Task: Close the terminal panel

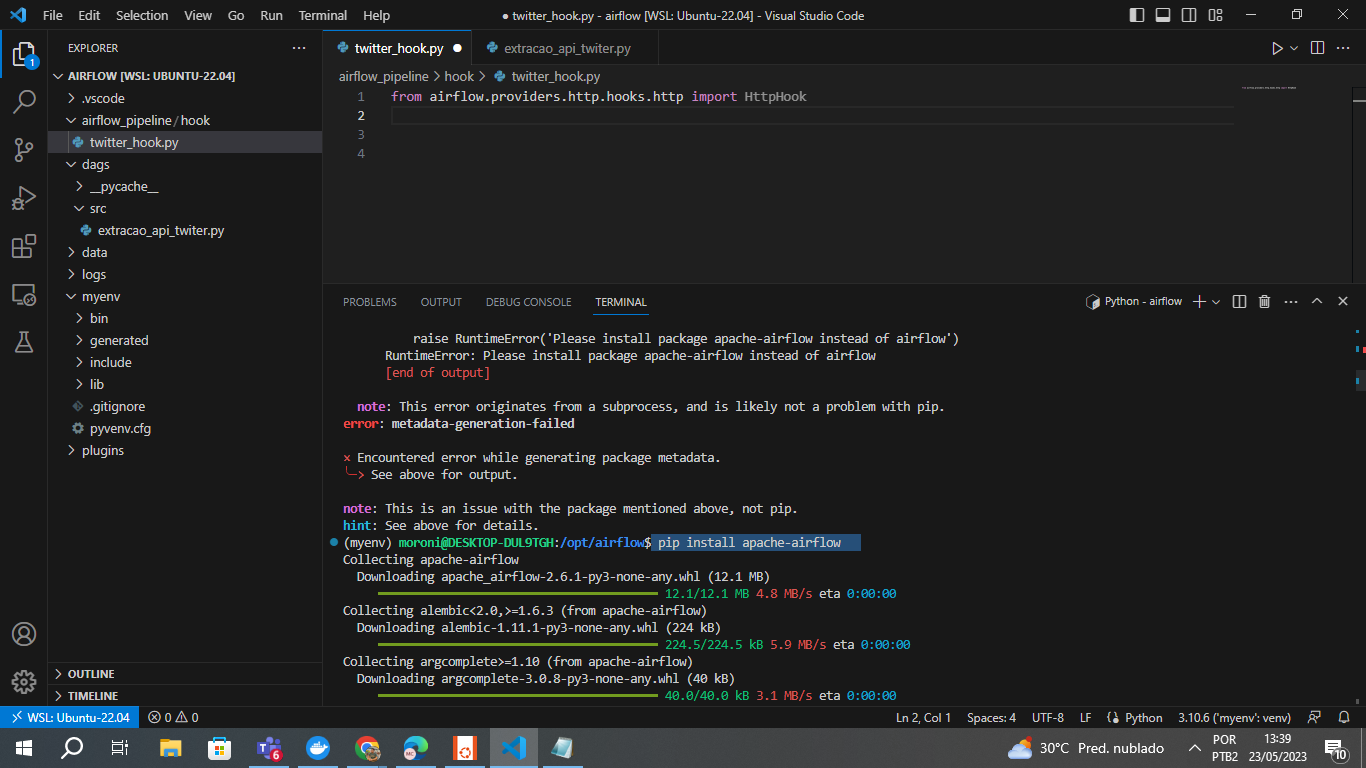Action: 1343,301
